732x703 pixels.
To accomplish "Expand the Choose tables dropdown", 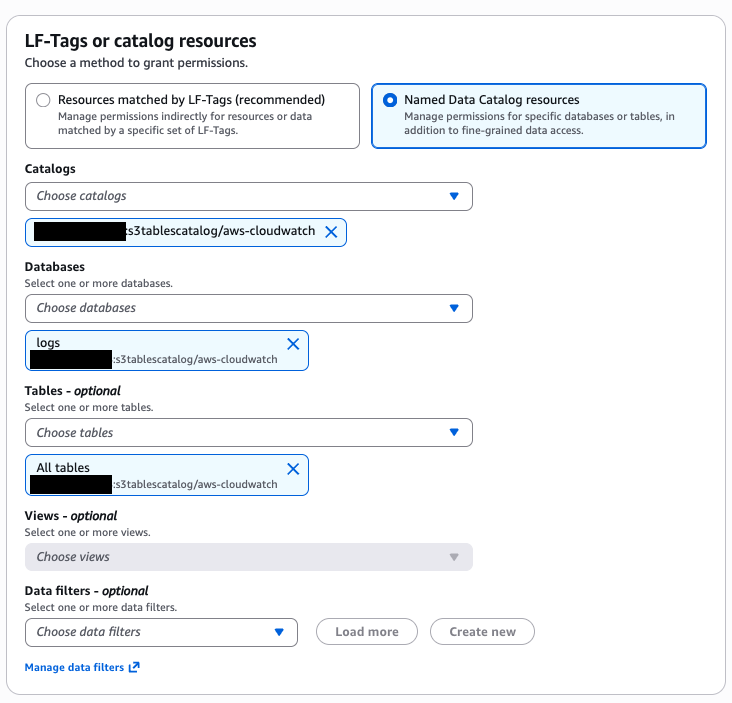I will point(240,433).
